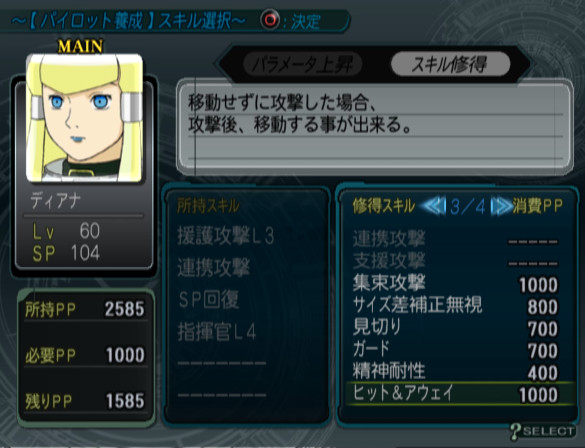Choose the 見切り skill row
Image resolution: width=585 pixels, height=448 pixels.
click(455, 328)
